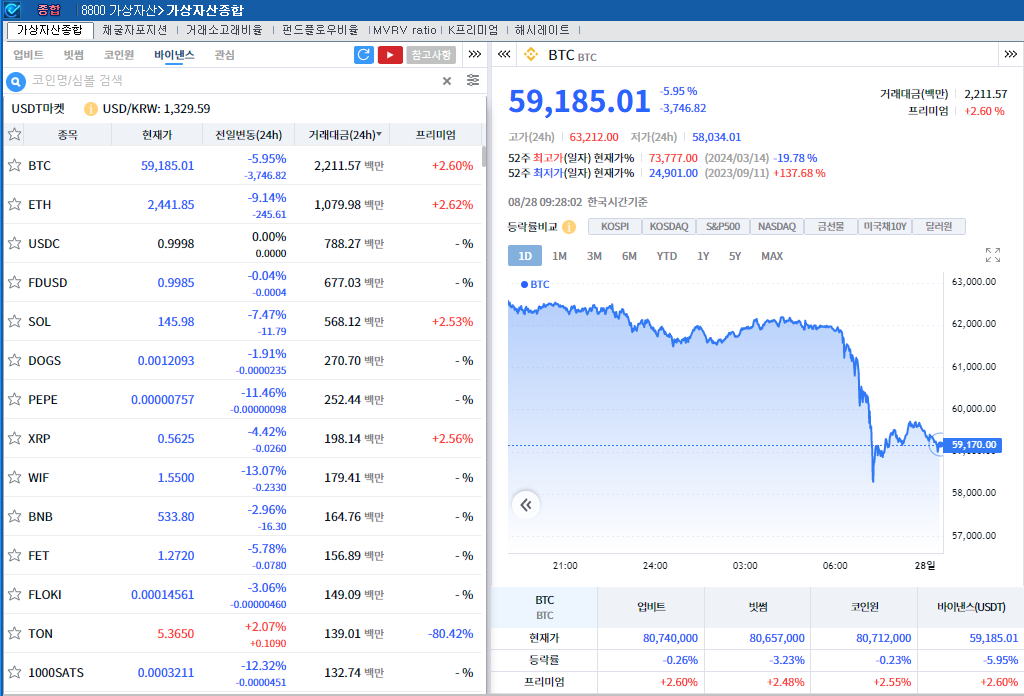Image resolution: width=1024 pixels, height=696 pixels.
Task: Toggle favorite star for SOL
Action: 14,321
